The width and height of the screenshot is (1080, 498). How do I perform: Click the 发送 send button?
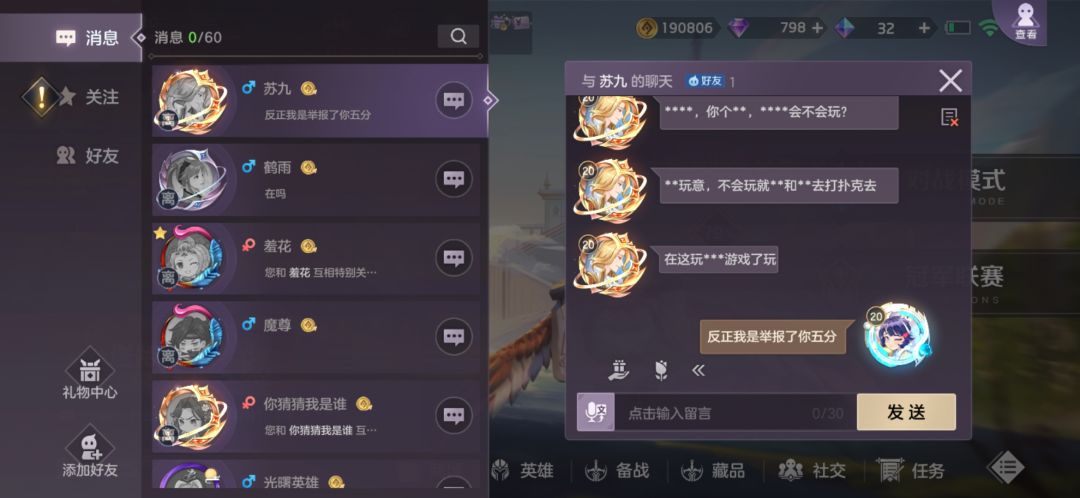pos(906,412)
